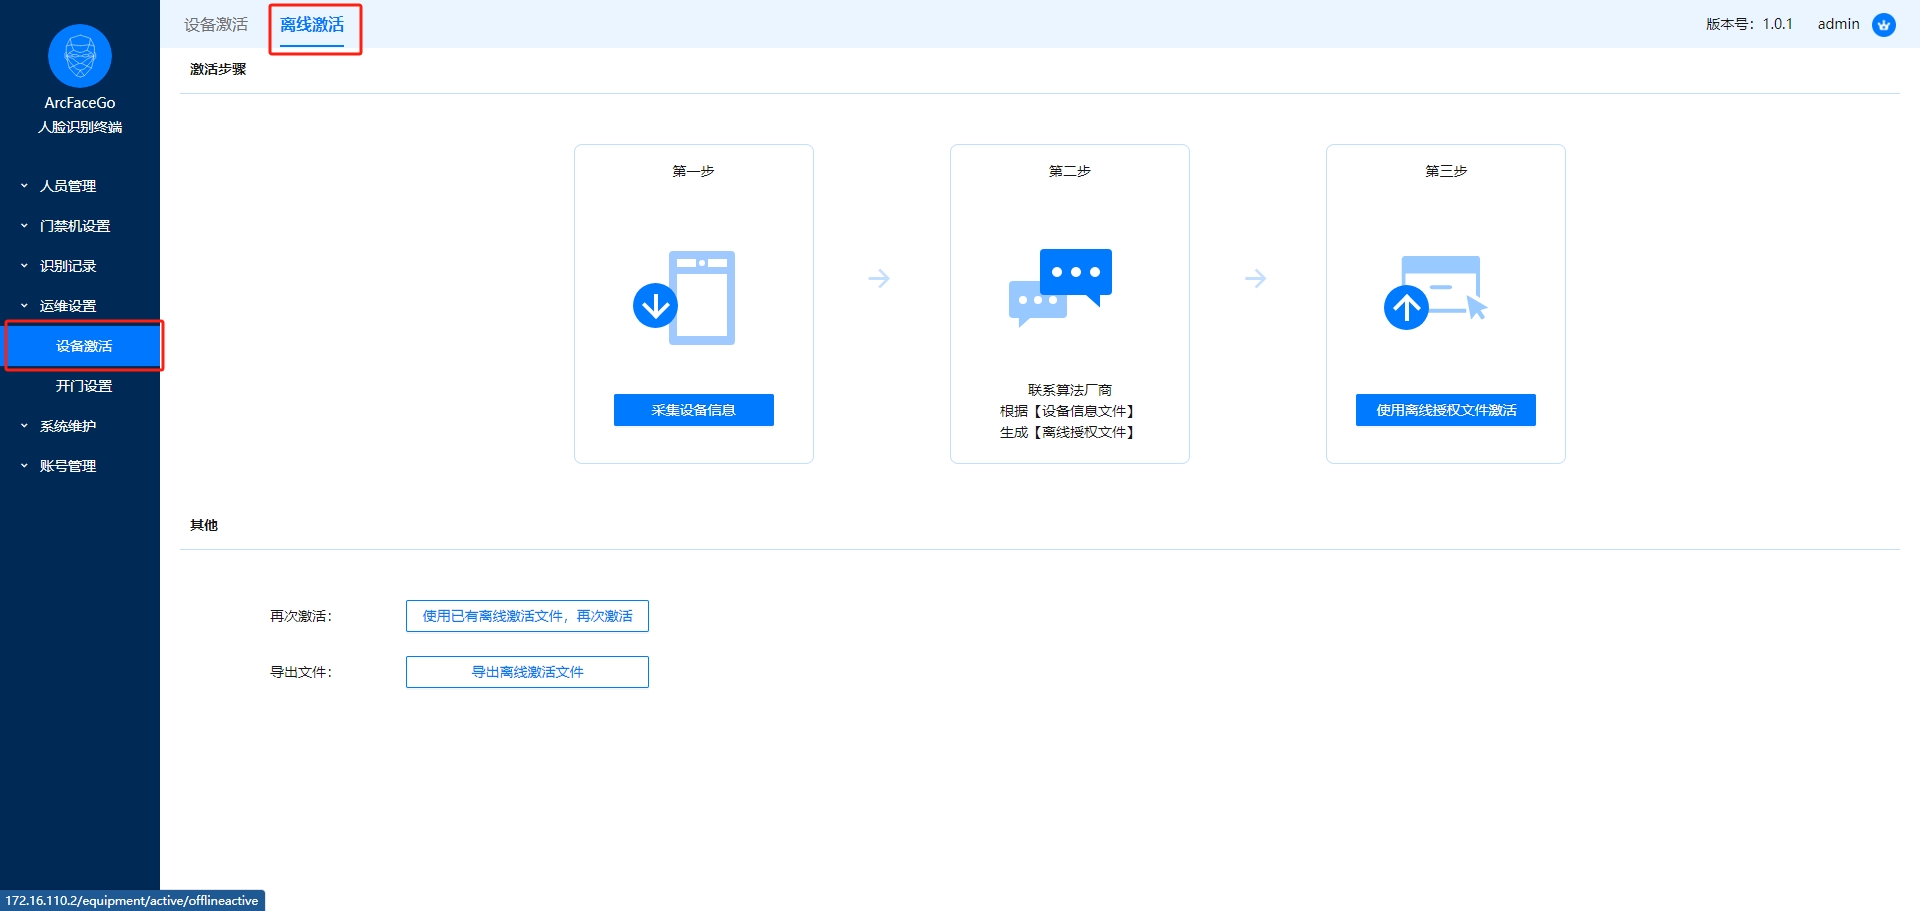This screenshot has width=1920, height=911.
Task: Click the 第二步 step title
Action: point(1070,171)
